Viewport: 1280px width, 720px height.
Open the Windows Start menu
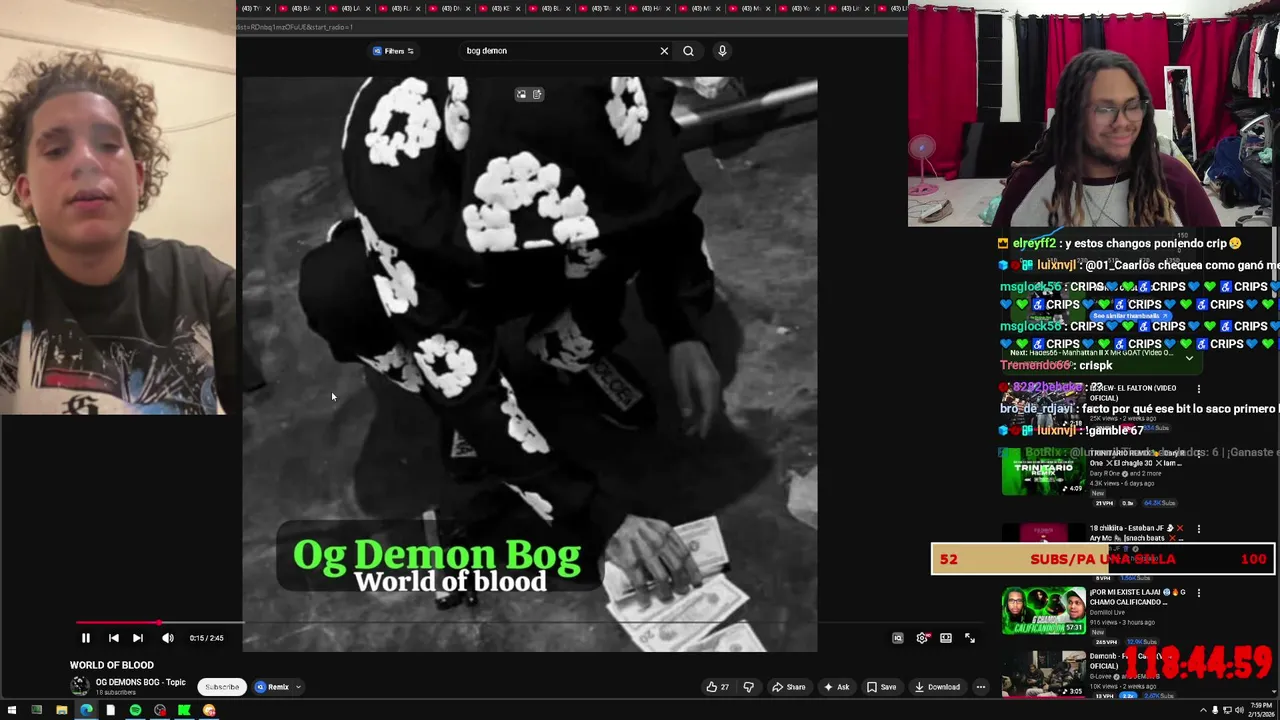10,711
